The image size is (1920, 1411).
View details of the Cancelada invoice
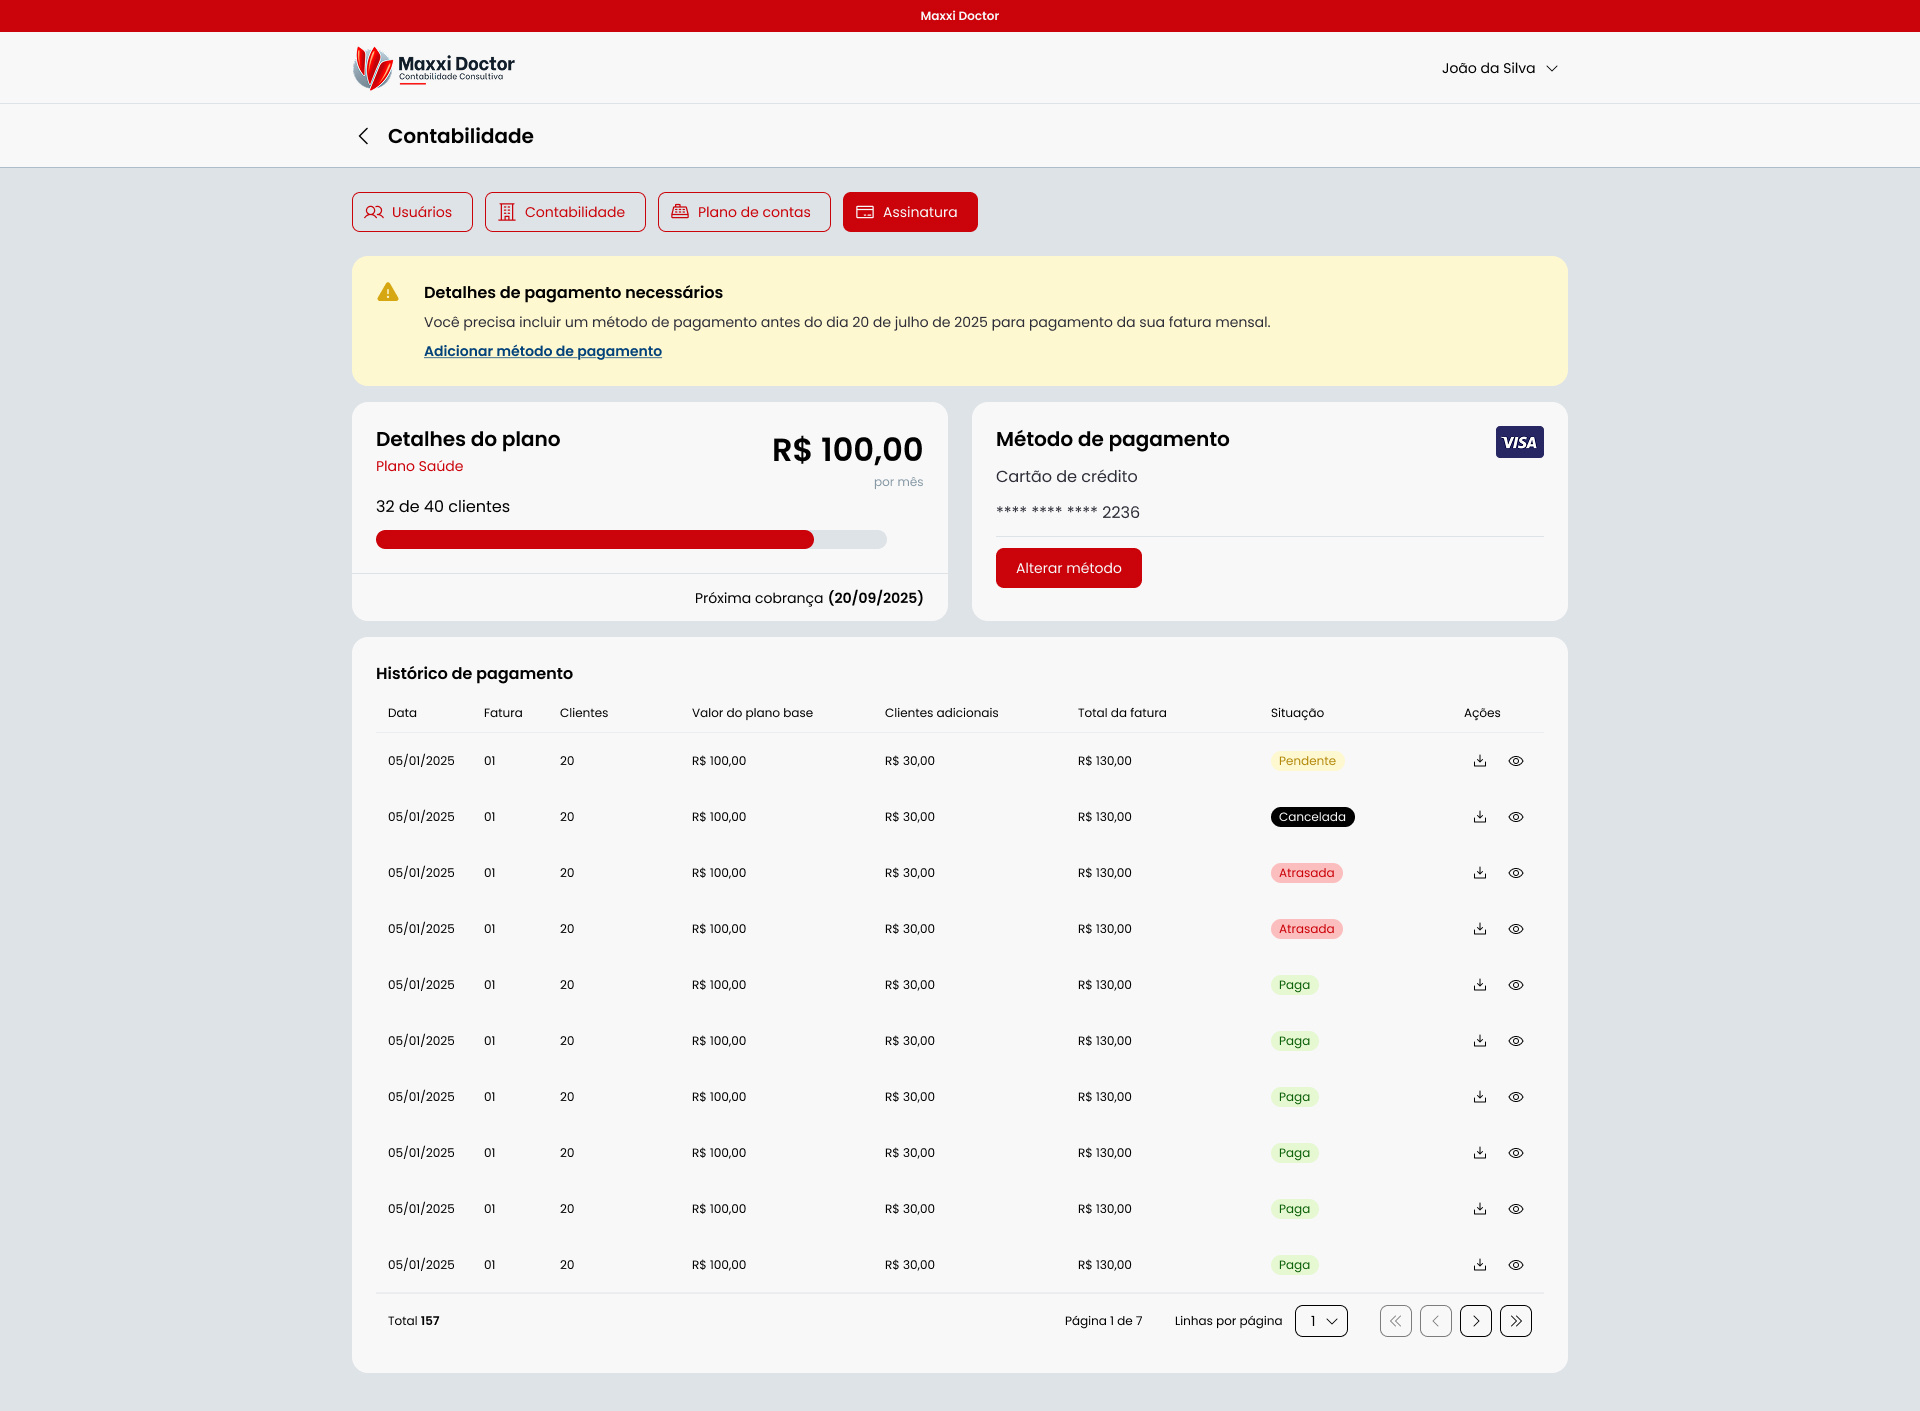click(x=1516, y=817)
